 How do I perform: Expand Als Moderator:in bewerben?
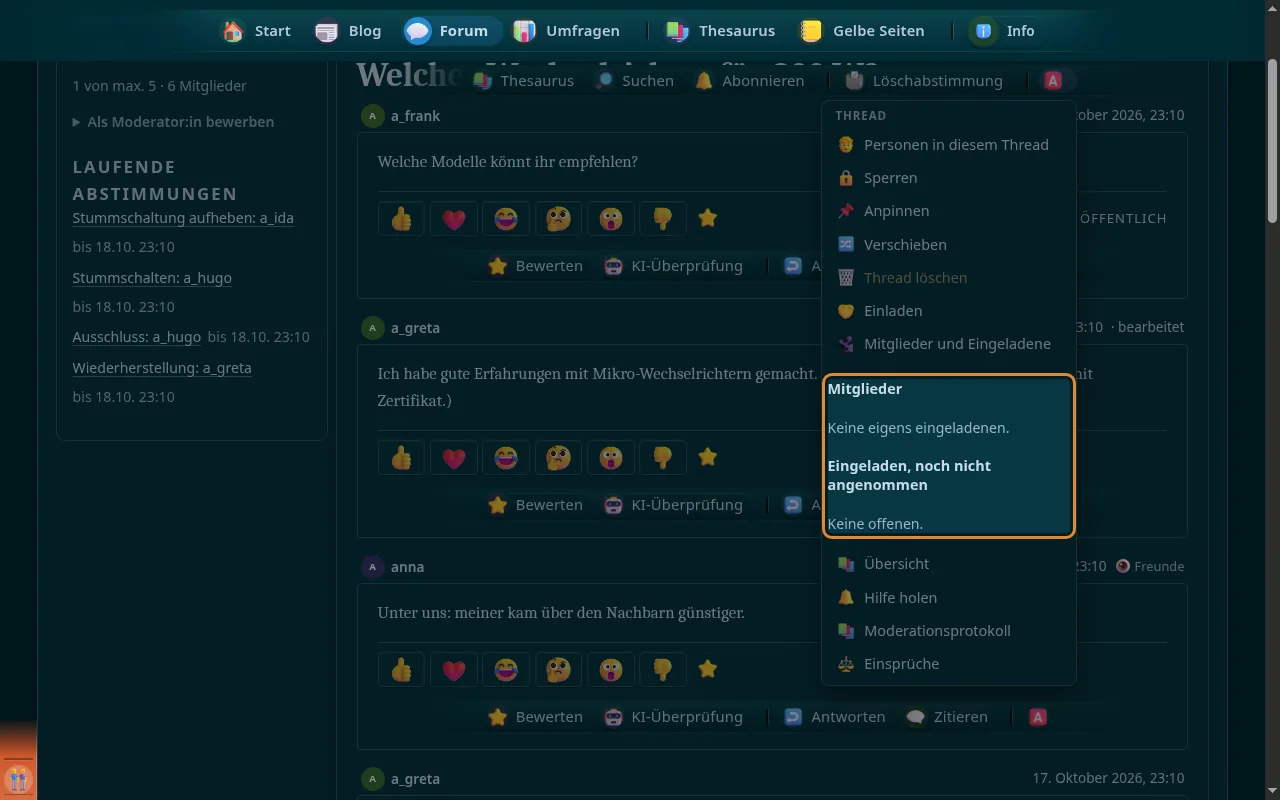173,122
